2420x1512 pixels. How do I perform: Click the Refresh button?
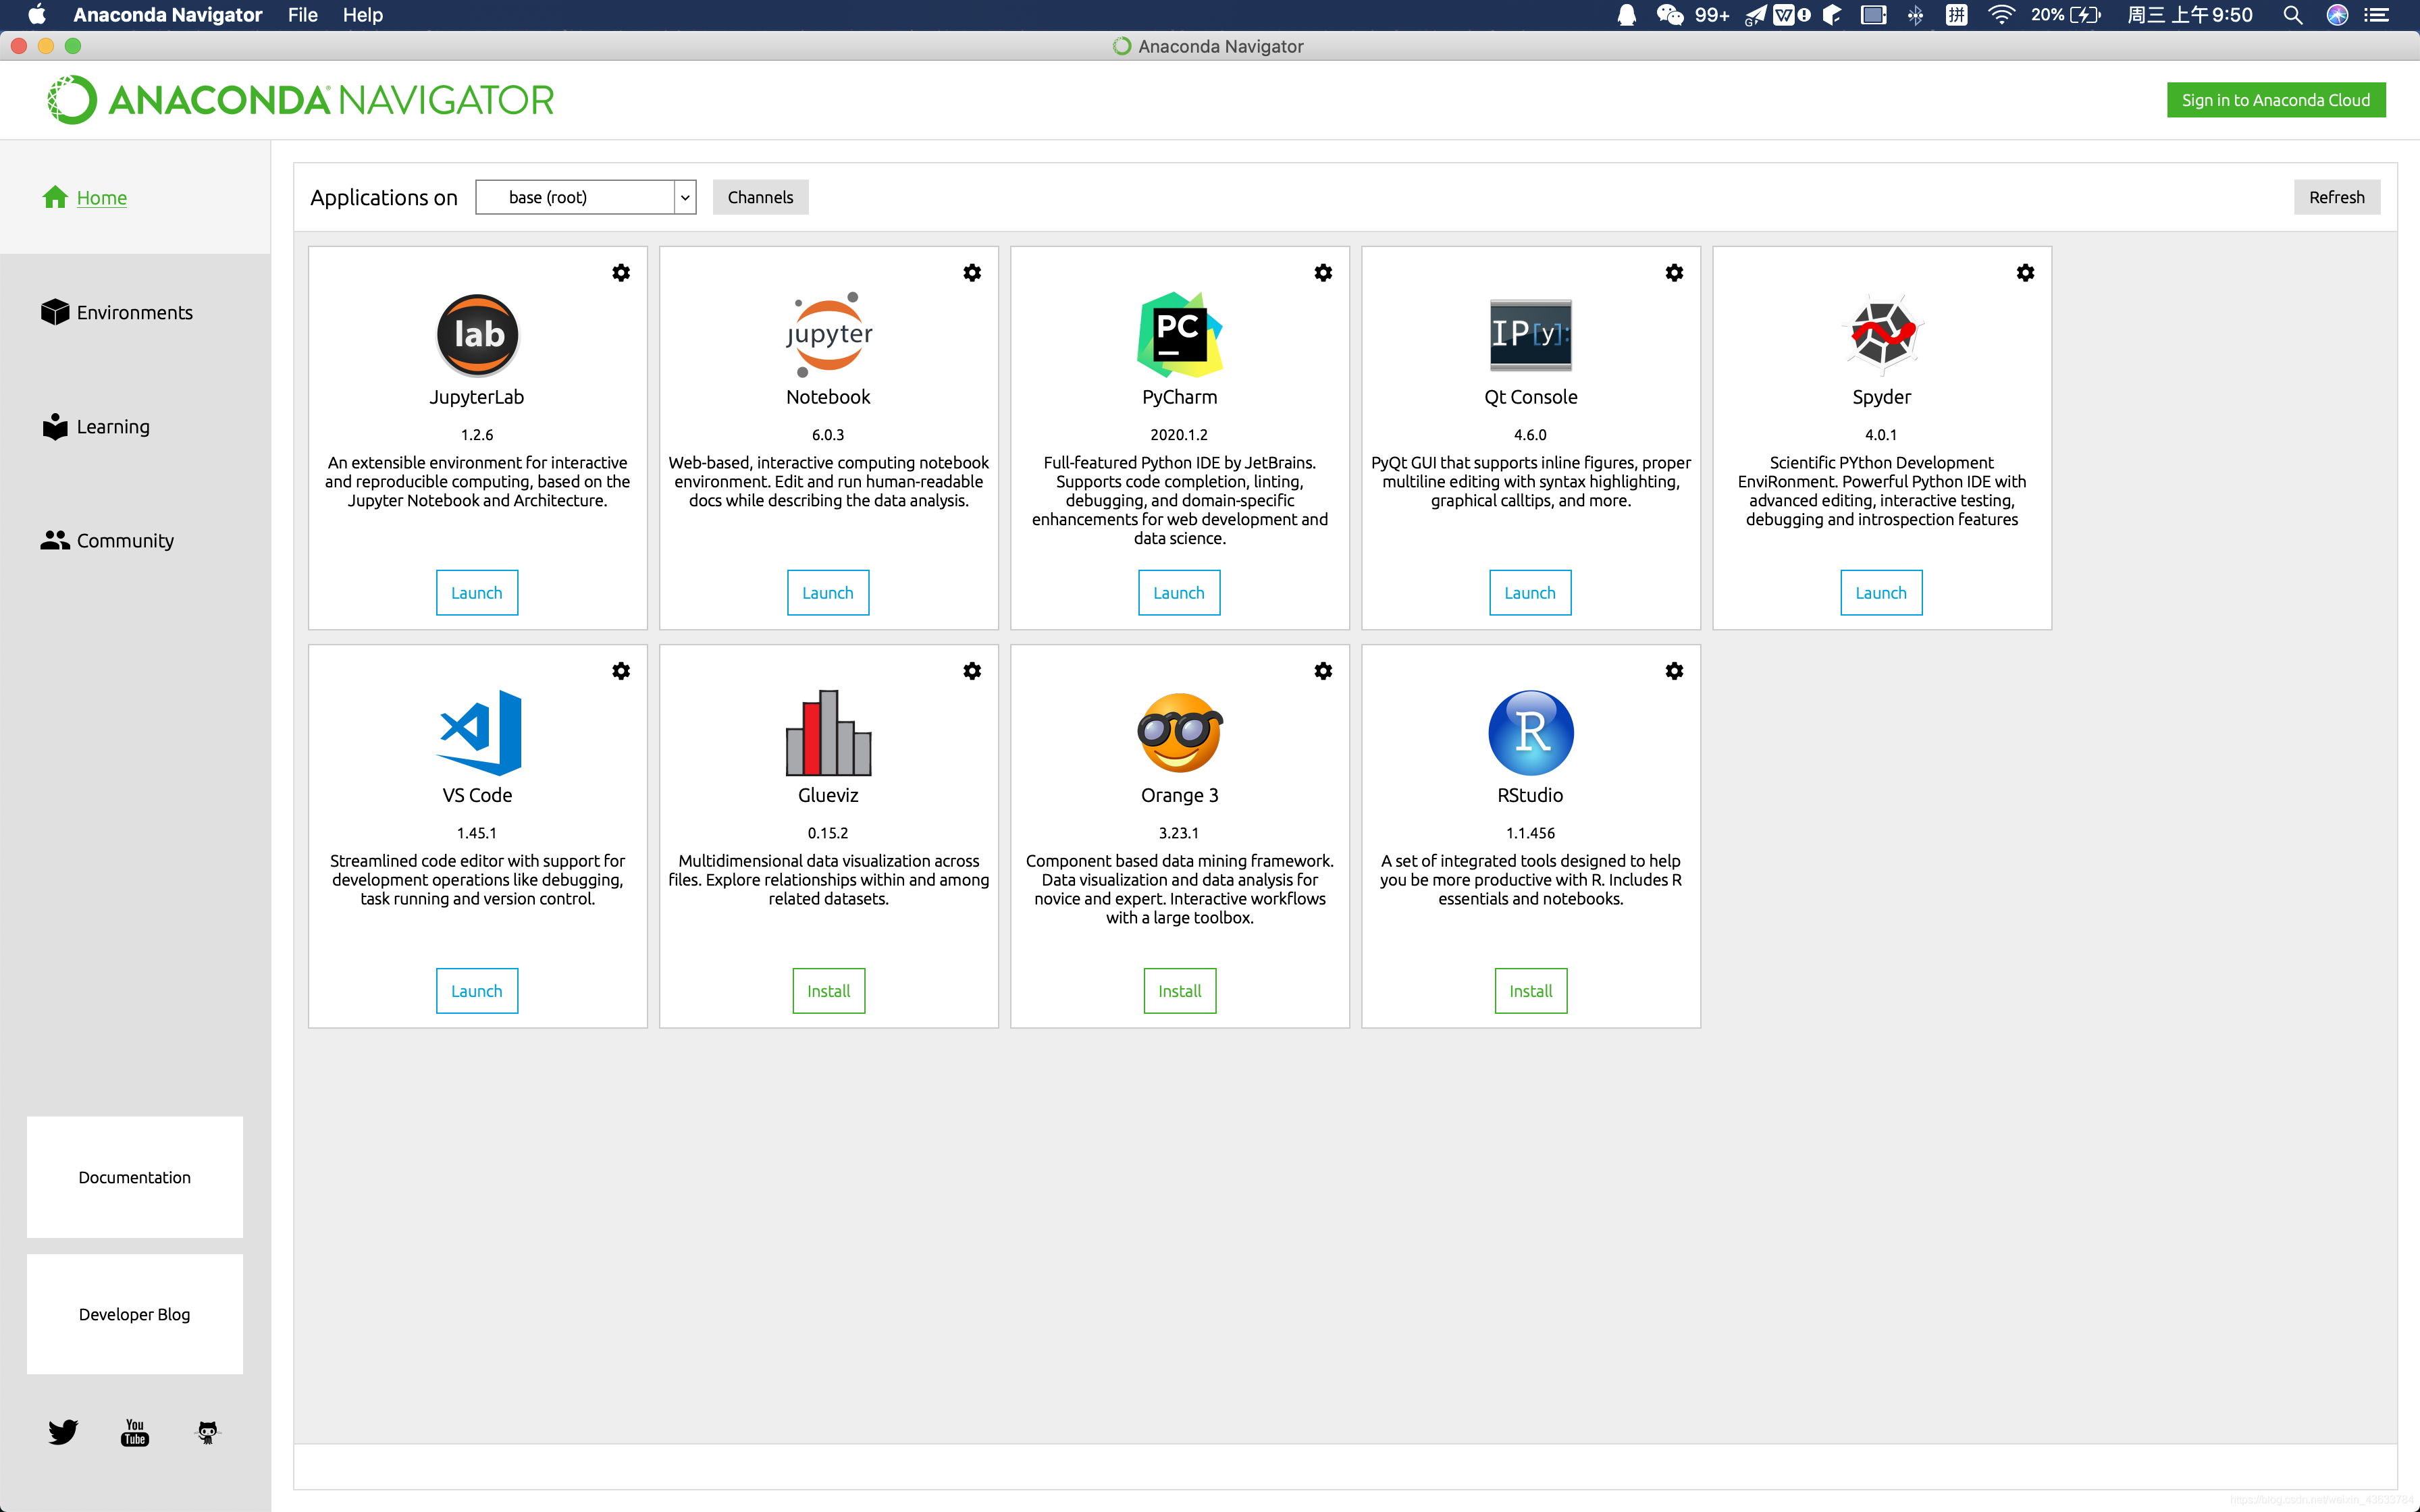click(2336, 197)
